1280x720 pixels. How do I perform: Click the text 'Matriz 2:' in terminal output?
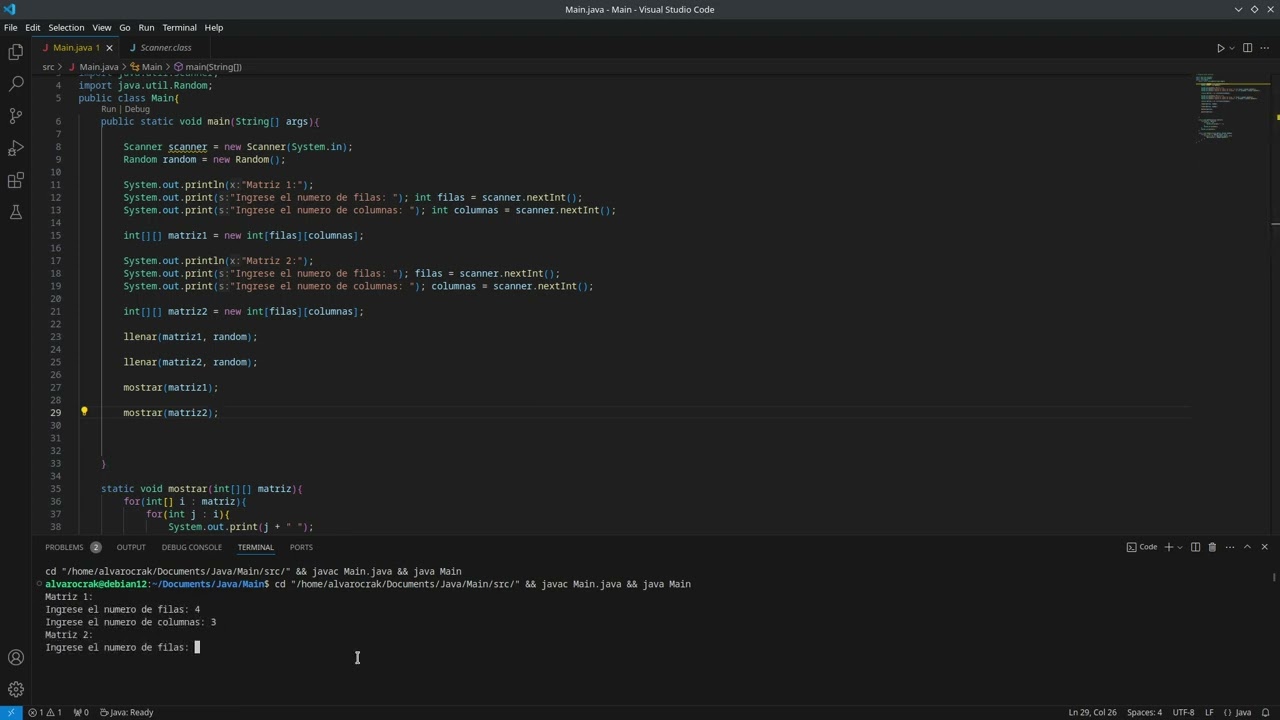(69, 635)
